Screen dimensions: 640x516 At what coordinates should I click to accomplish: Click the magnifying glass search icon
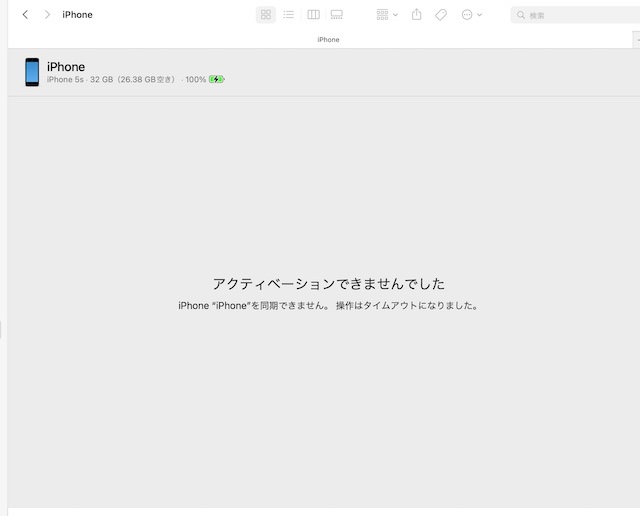coord(521,16)
